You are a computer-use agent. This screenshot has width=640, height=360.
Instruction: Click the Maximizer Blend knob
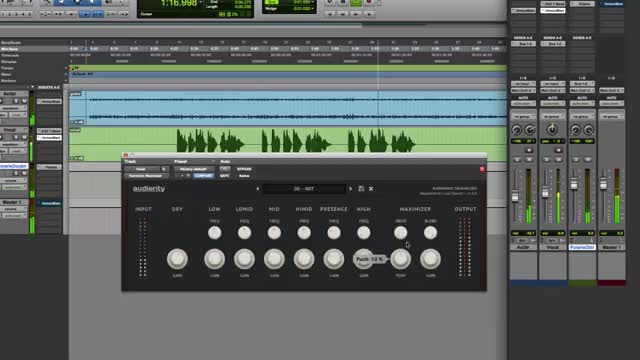[x=430, y=233]
